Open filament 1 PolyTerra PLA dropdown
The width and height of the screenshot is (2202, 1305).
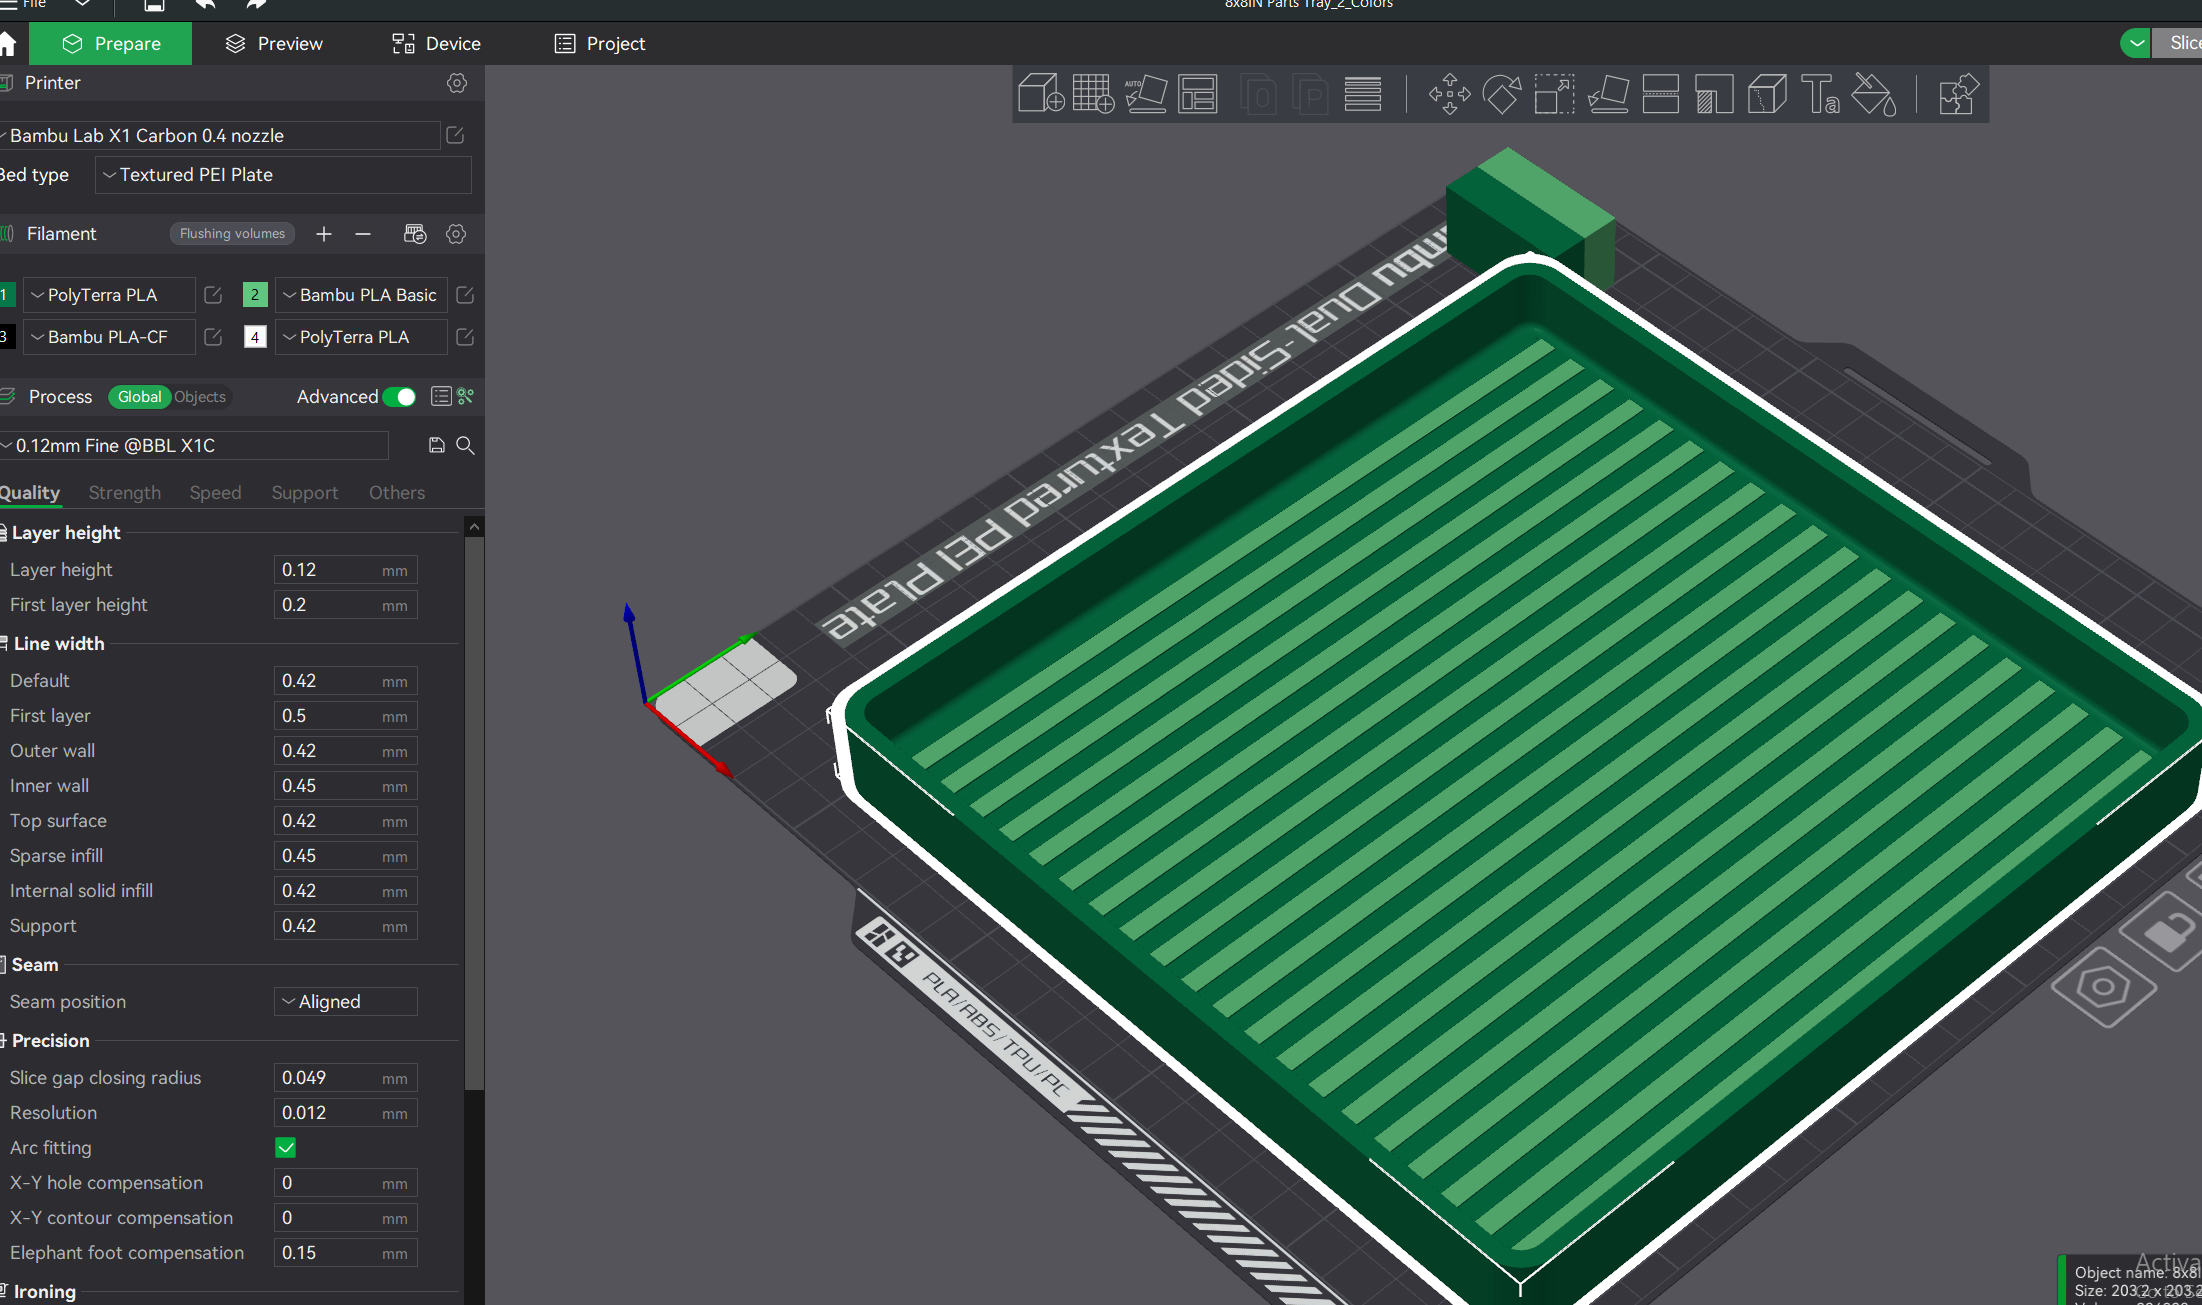[x=108, y=295]
